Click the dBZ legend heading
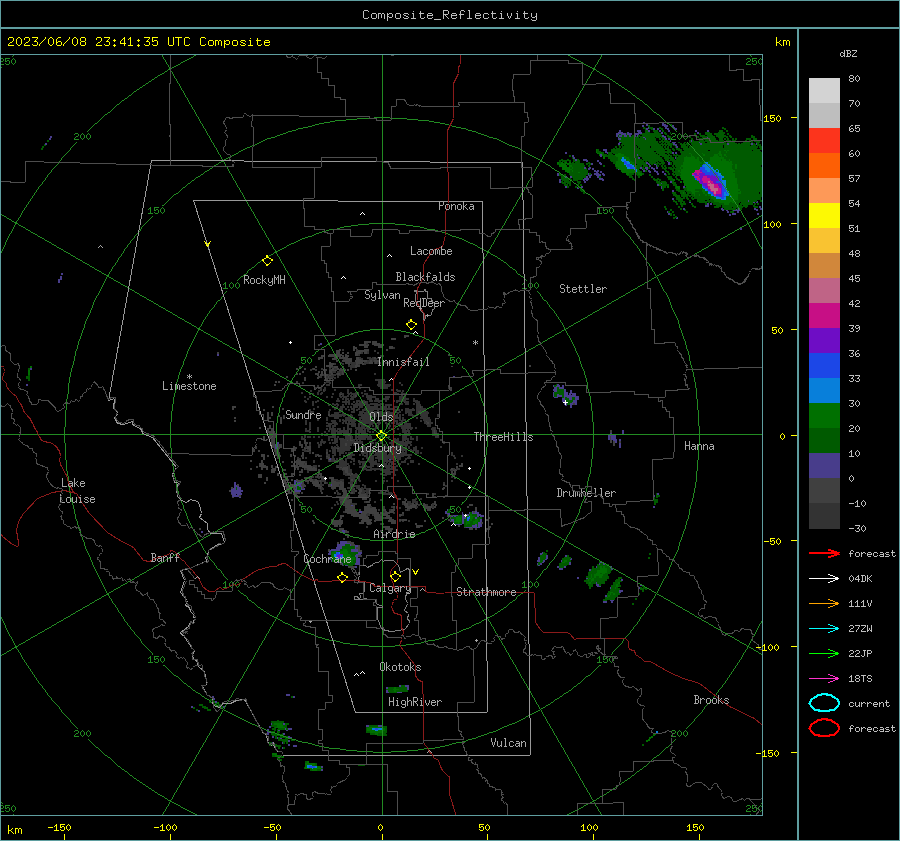The height and width of the screenshot is (841, 900). pos(848,53)
